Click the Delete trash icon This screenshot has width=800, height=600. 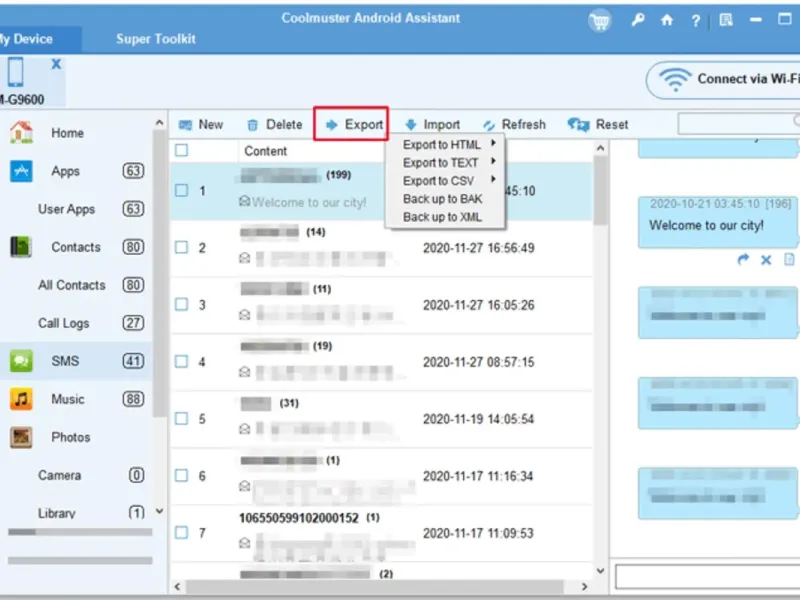click(x=253, y=124)
